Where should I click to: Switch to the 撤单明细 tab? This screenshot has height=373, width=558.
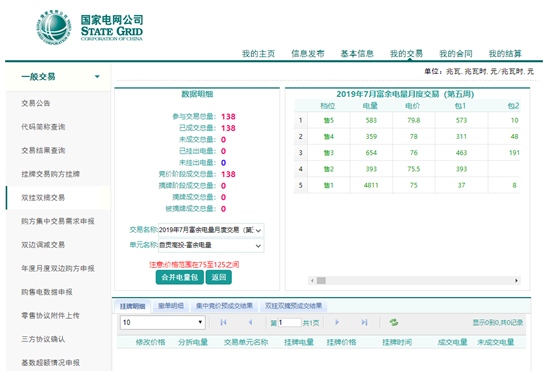(171, 306)
